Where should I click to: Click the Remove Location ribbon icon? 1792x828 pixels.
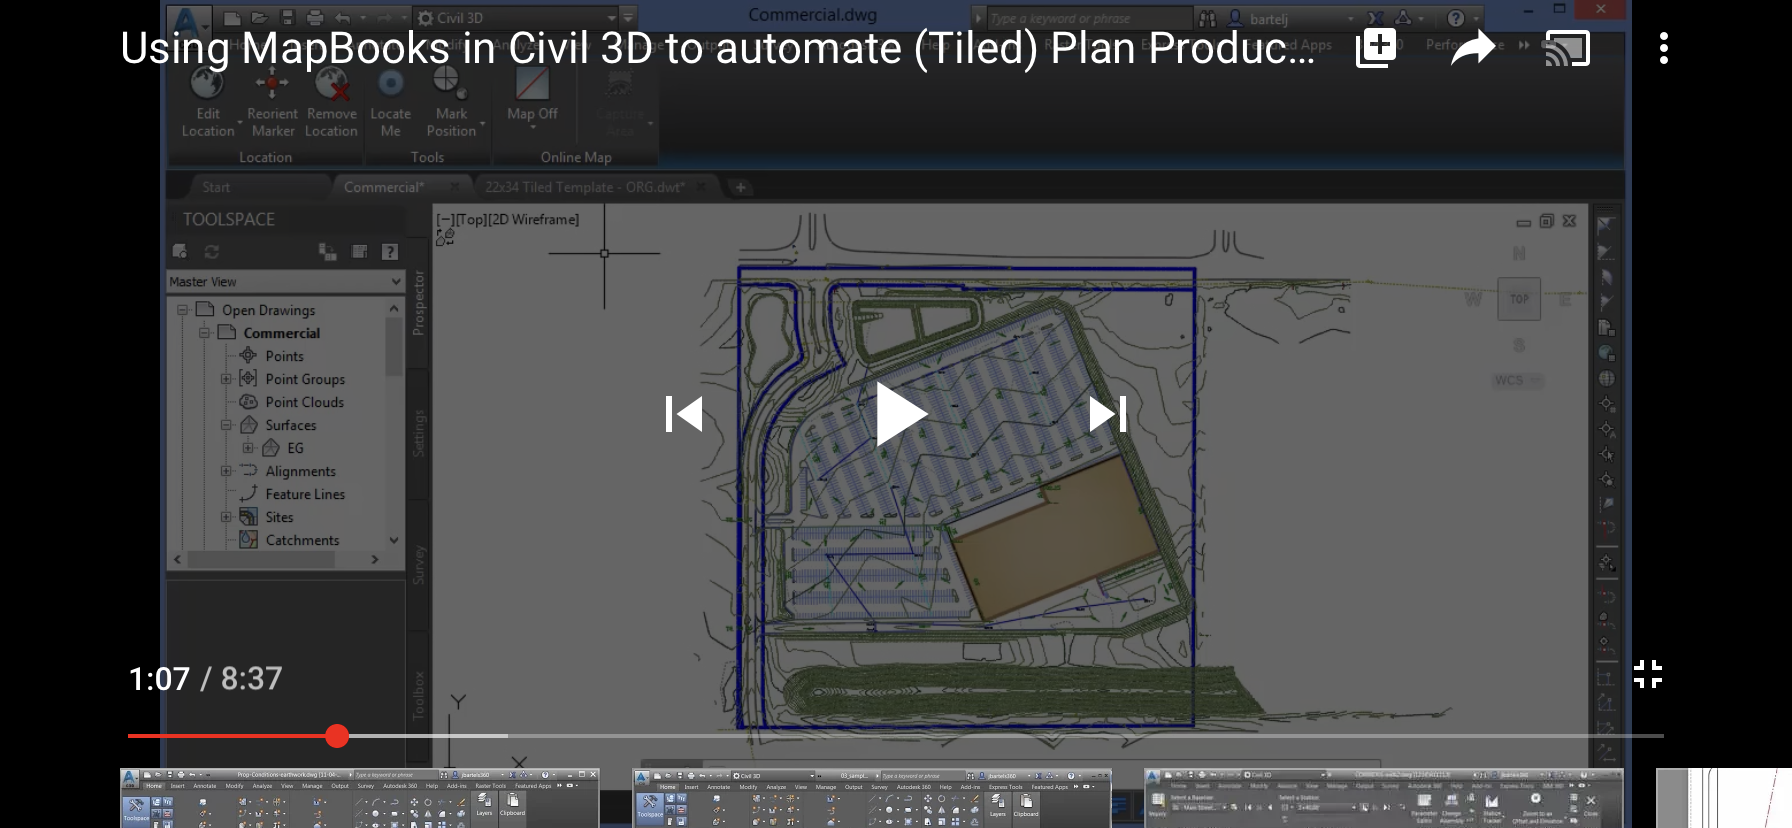click(331, 84)
